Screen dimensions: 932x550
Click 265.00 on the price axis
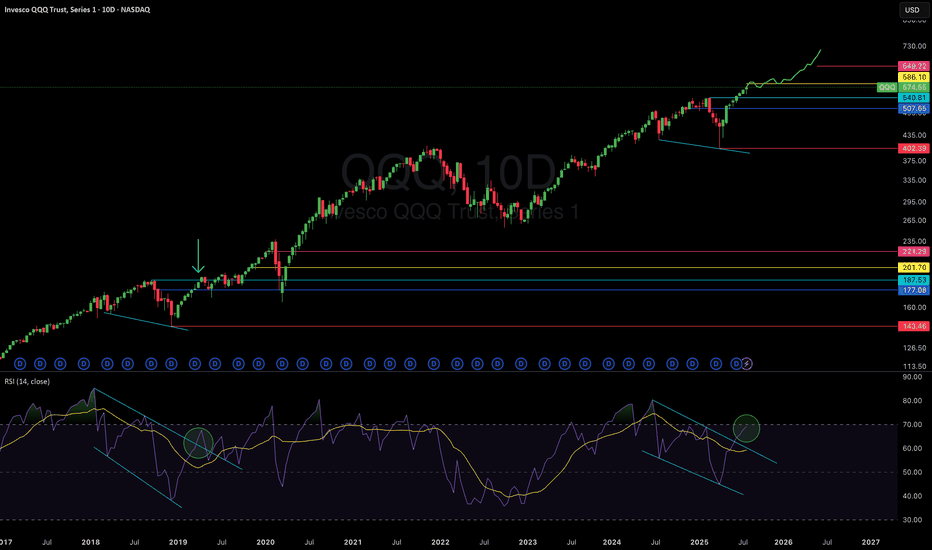click(914, 220)
